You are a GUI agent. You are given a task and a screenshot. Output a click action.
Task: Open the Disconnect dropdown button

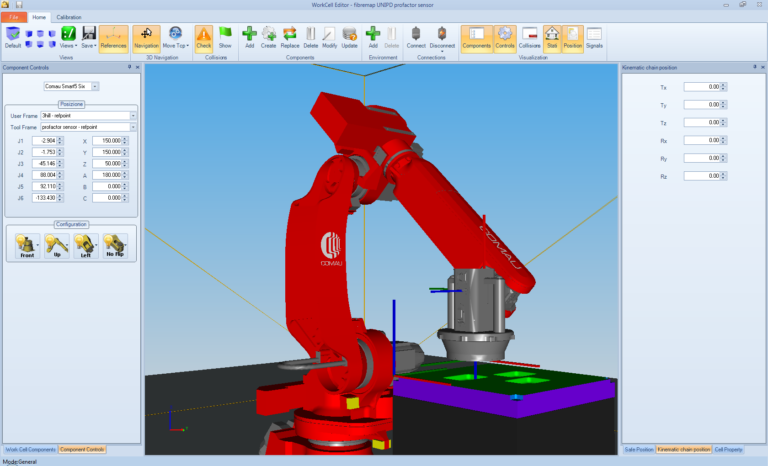442,38
